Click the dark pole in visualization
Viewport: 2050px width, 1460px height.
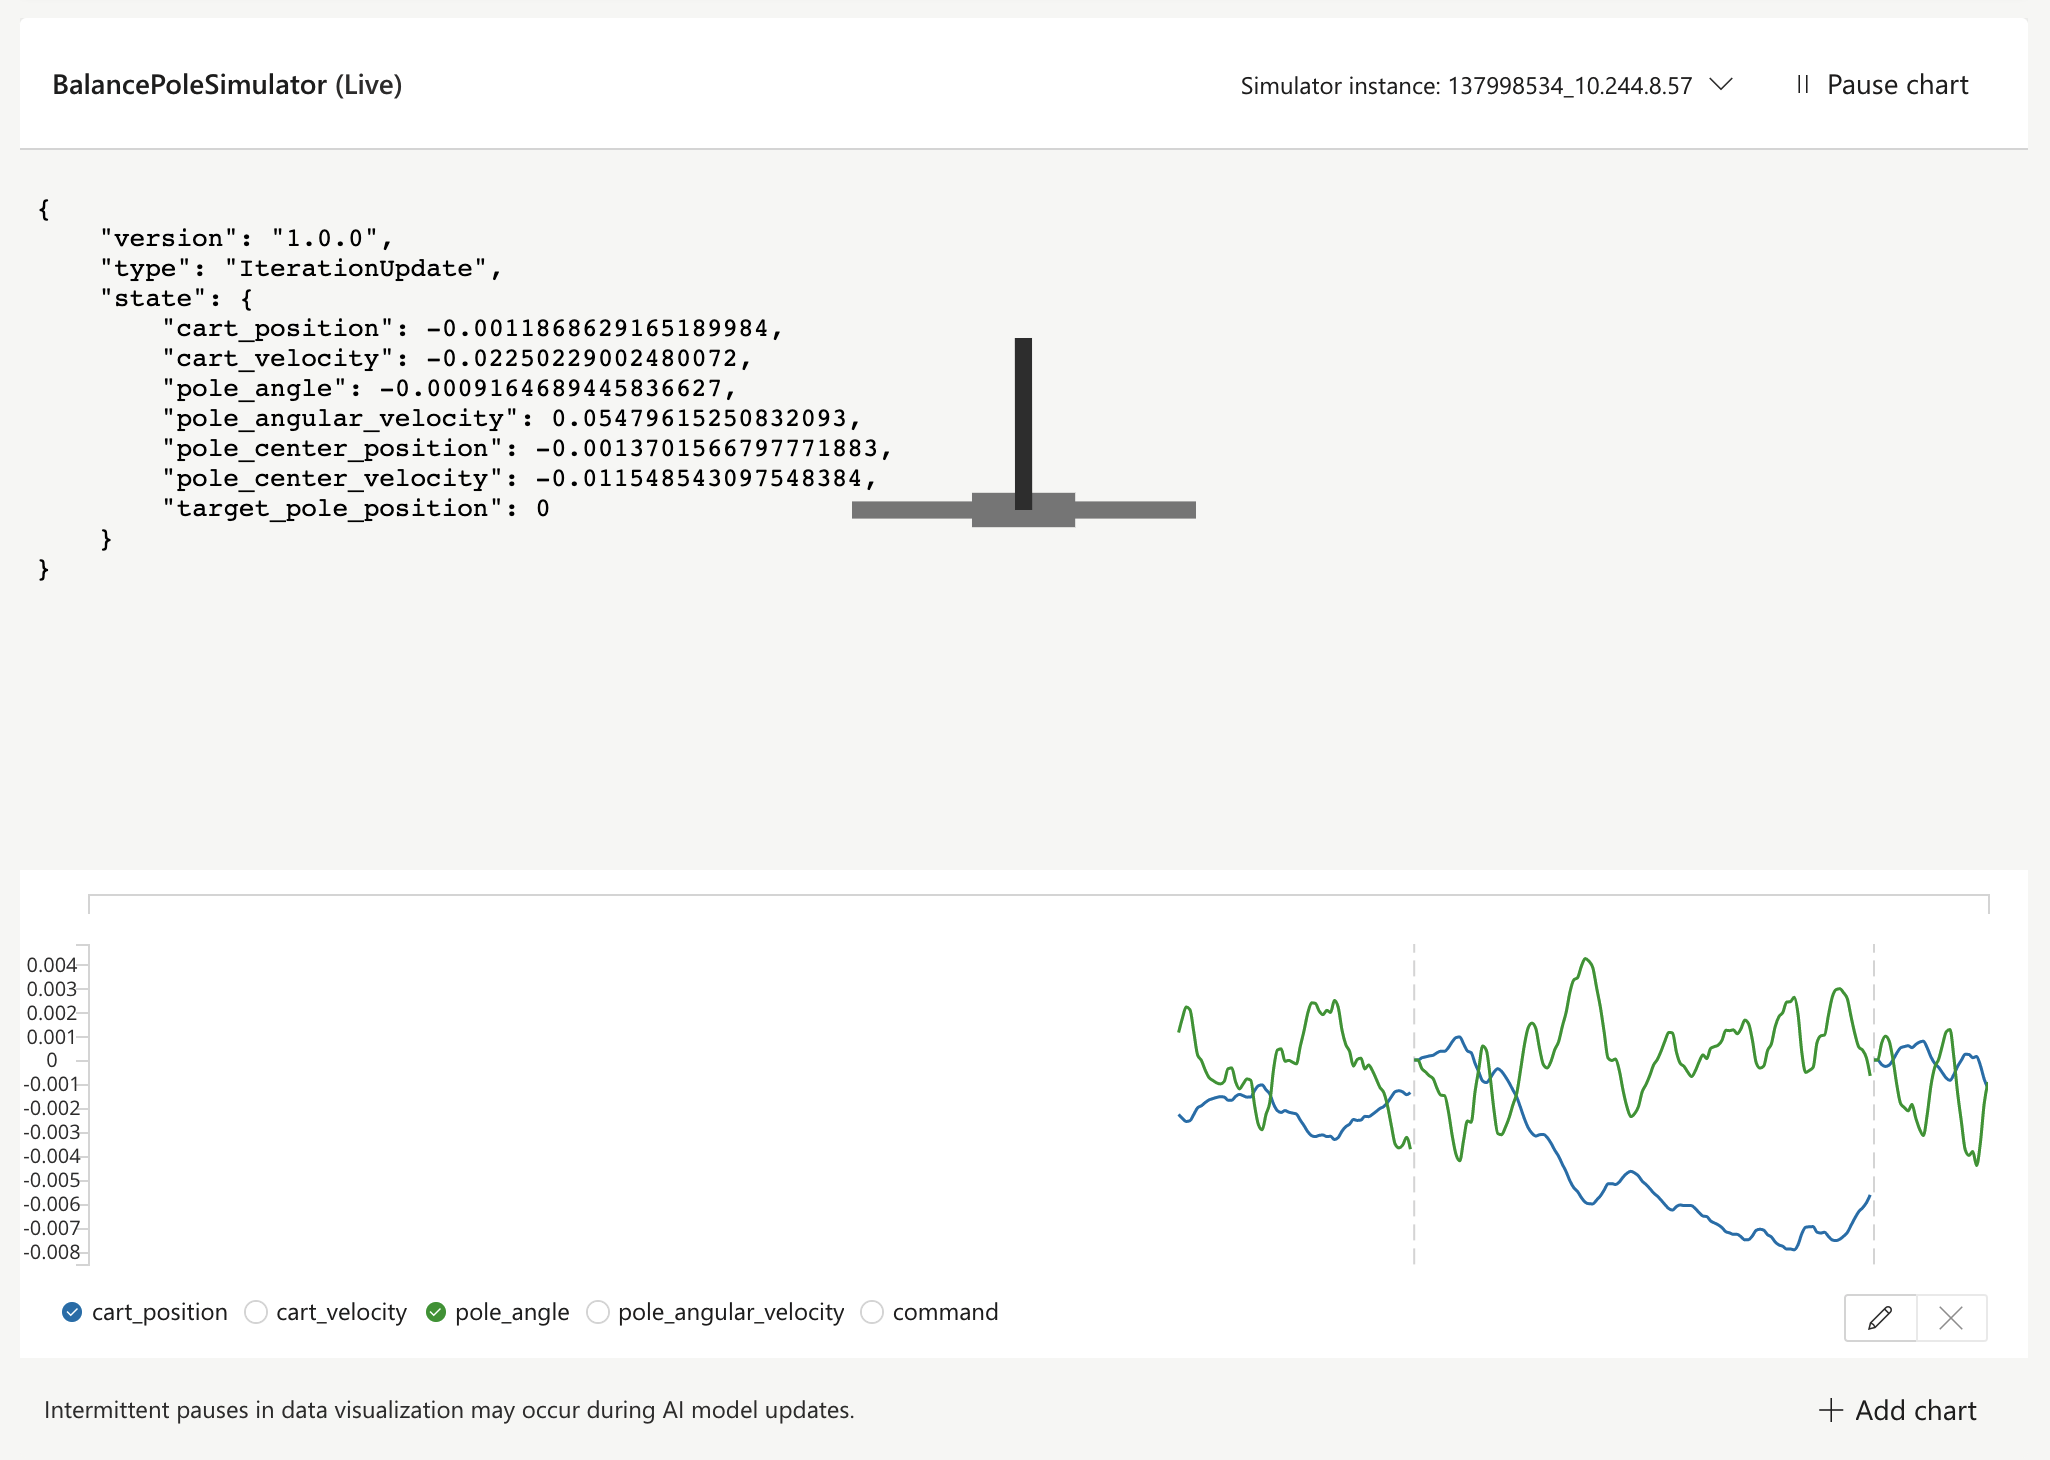tap(1023, 420)
